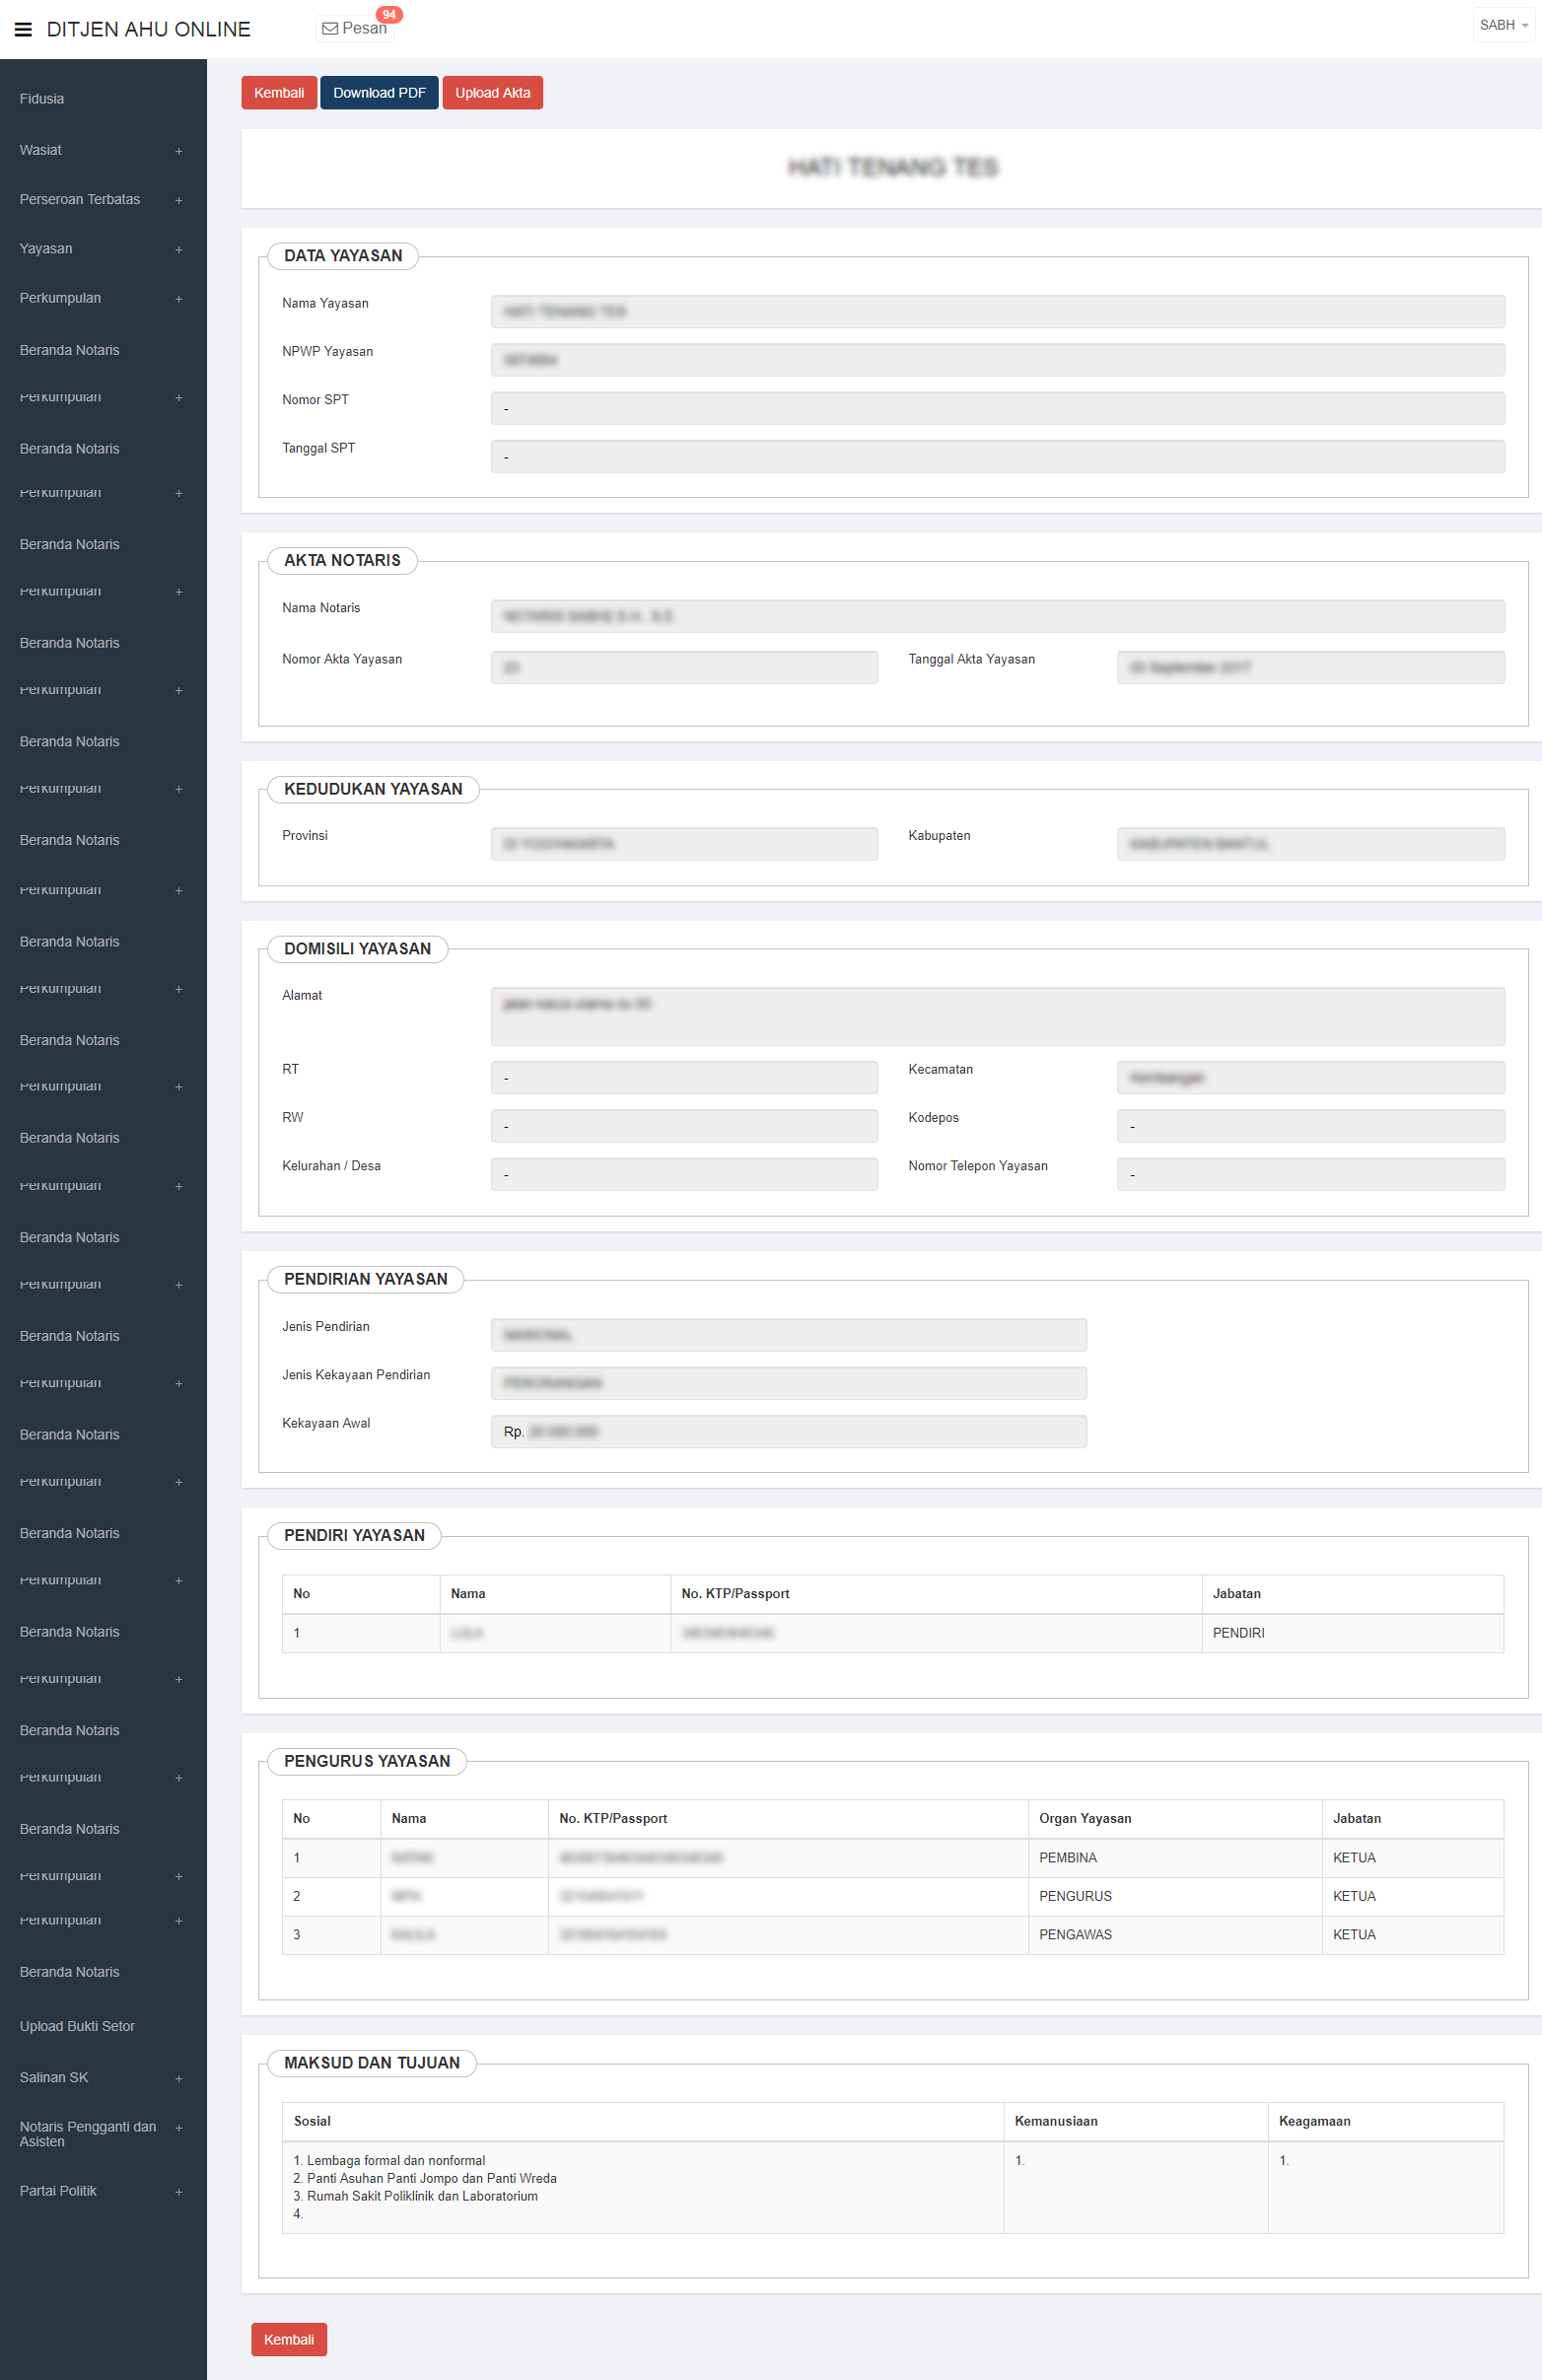Expand the Wasiat menu plus icon
This screenshot has width=1542, height=2380.
(x=179, y=151)
